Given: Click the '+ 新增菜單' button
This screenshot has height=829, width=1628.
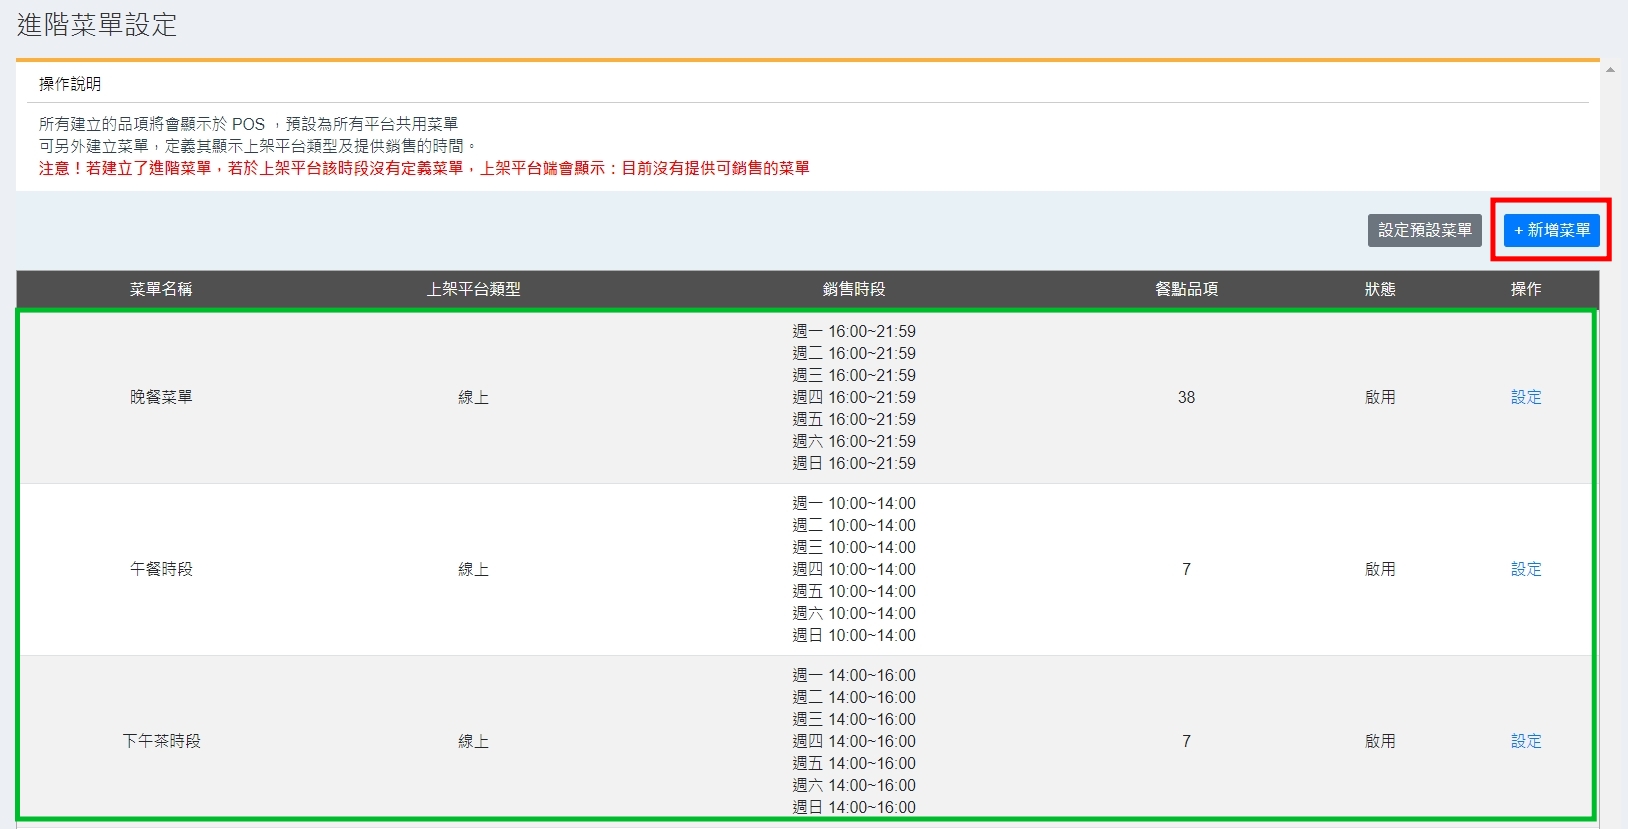Looking at the screenshot, I should 1551,230.
